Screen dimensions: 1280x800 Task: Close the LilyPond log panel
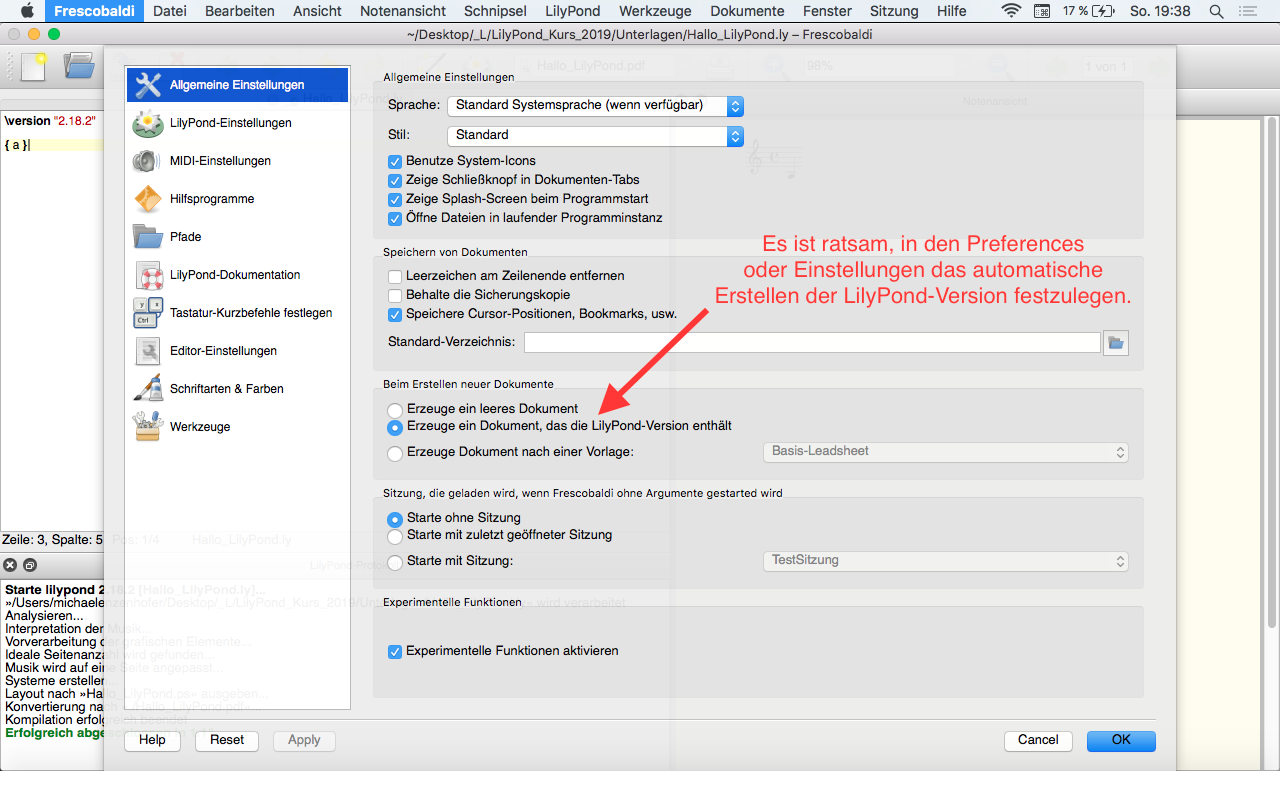pyautogui.click(x=10, y=565)
